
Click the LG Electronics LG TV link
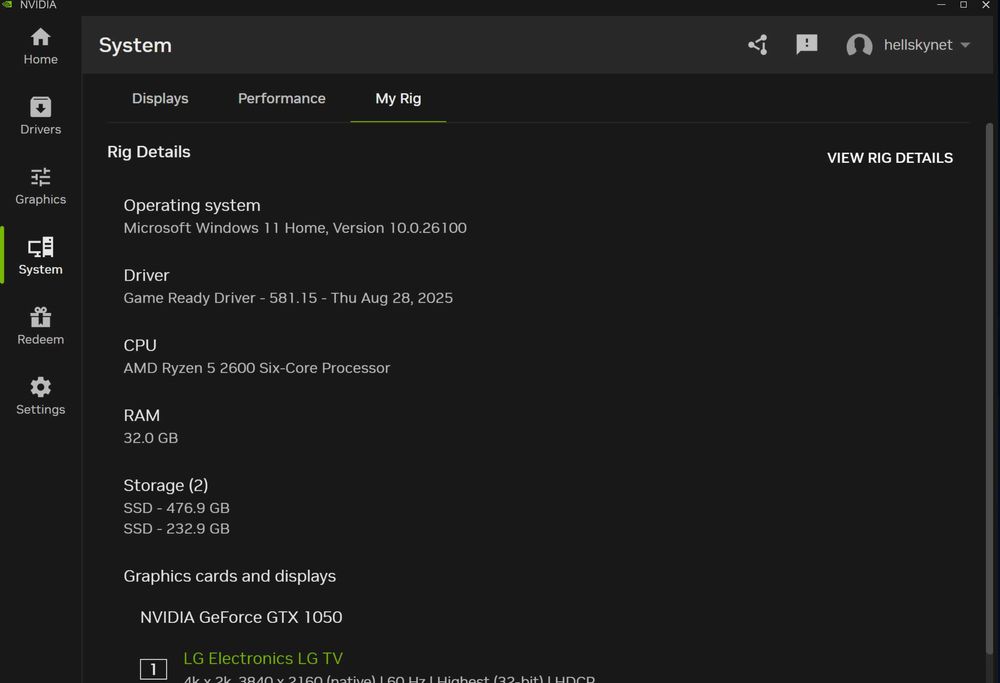point(263,658)
